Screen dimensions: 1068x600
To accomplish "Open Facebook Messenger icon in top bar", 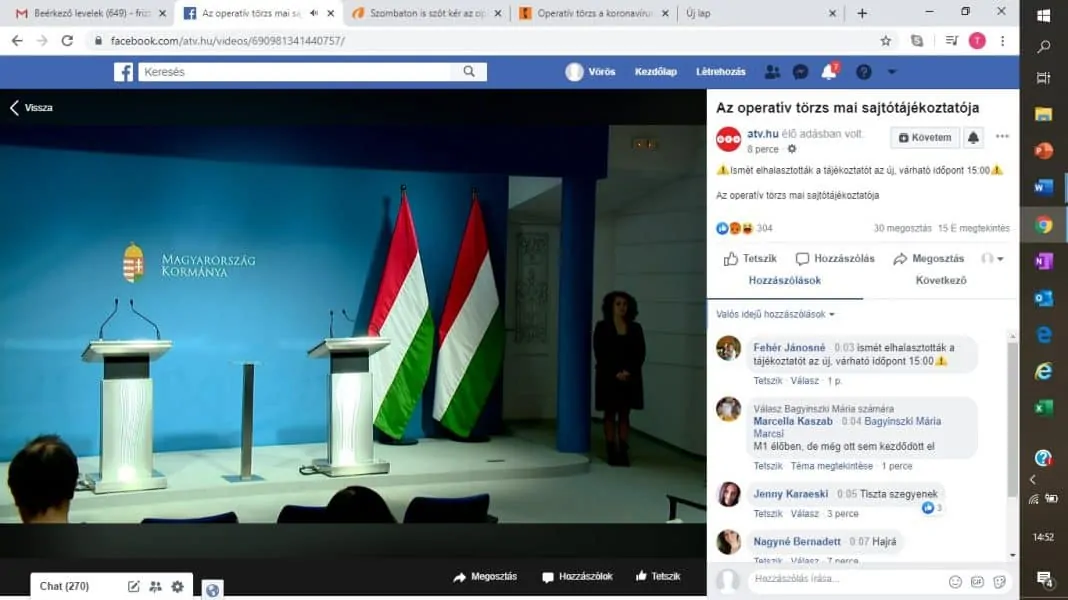I will coord(800,72).
